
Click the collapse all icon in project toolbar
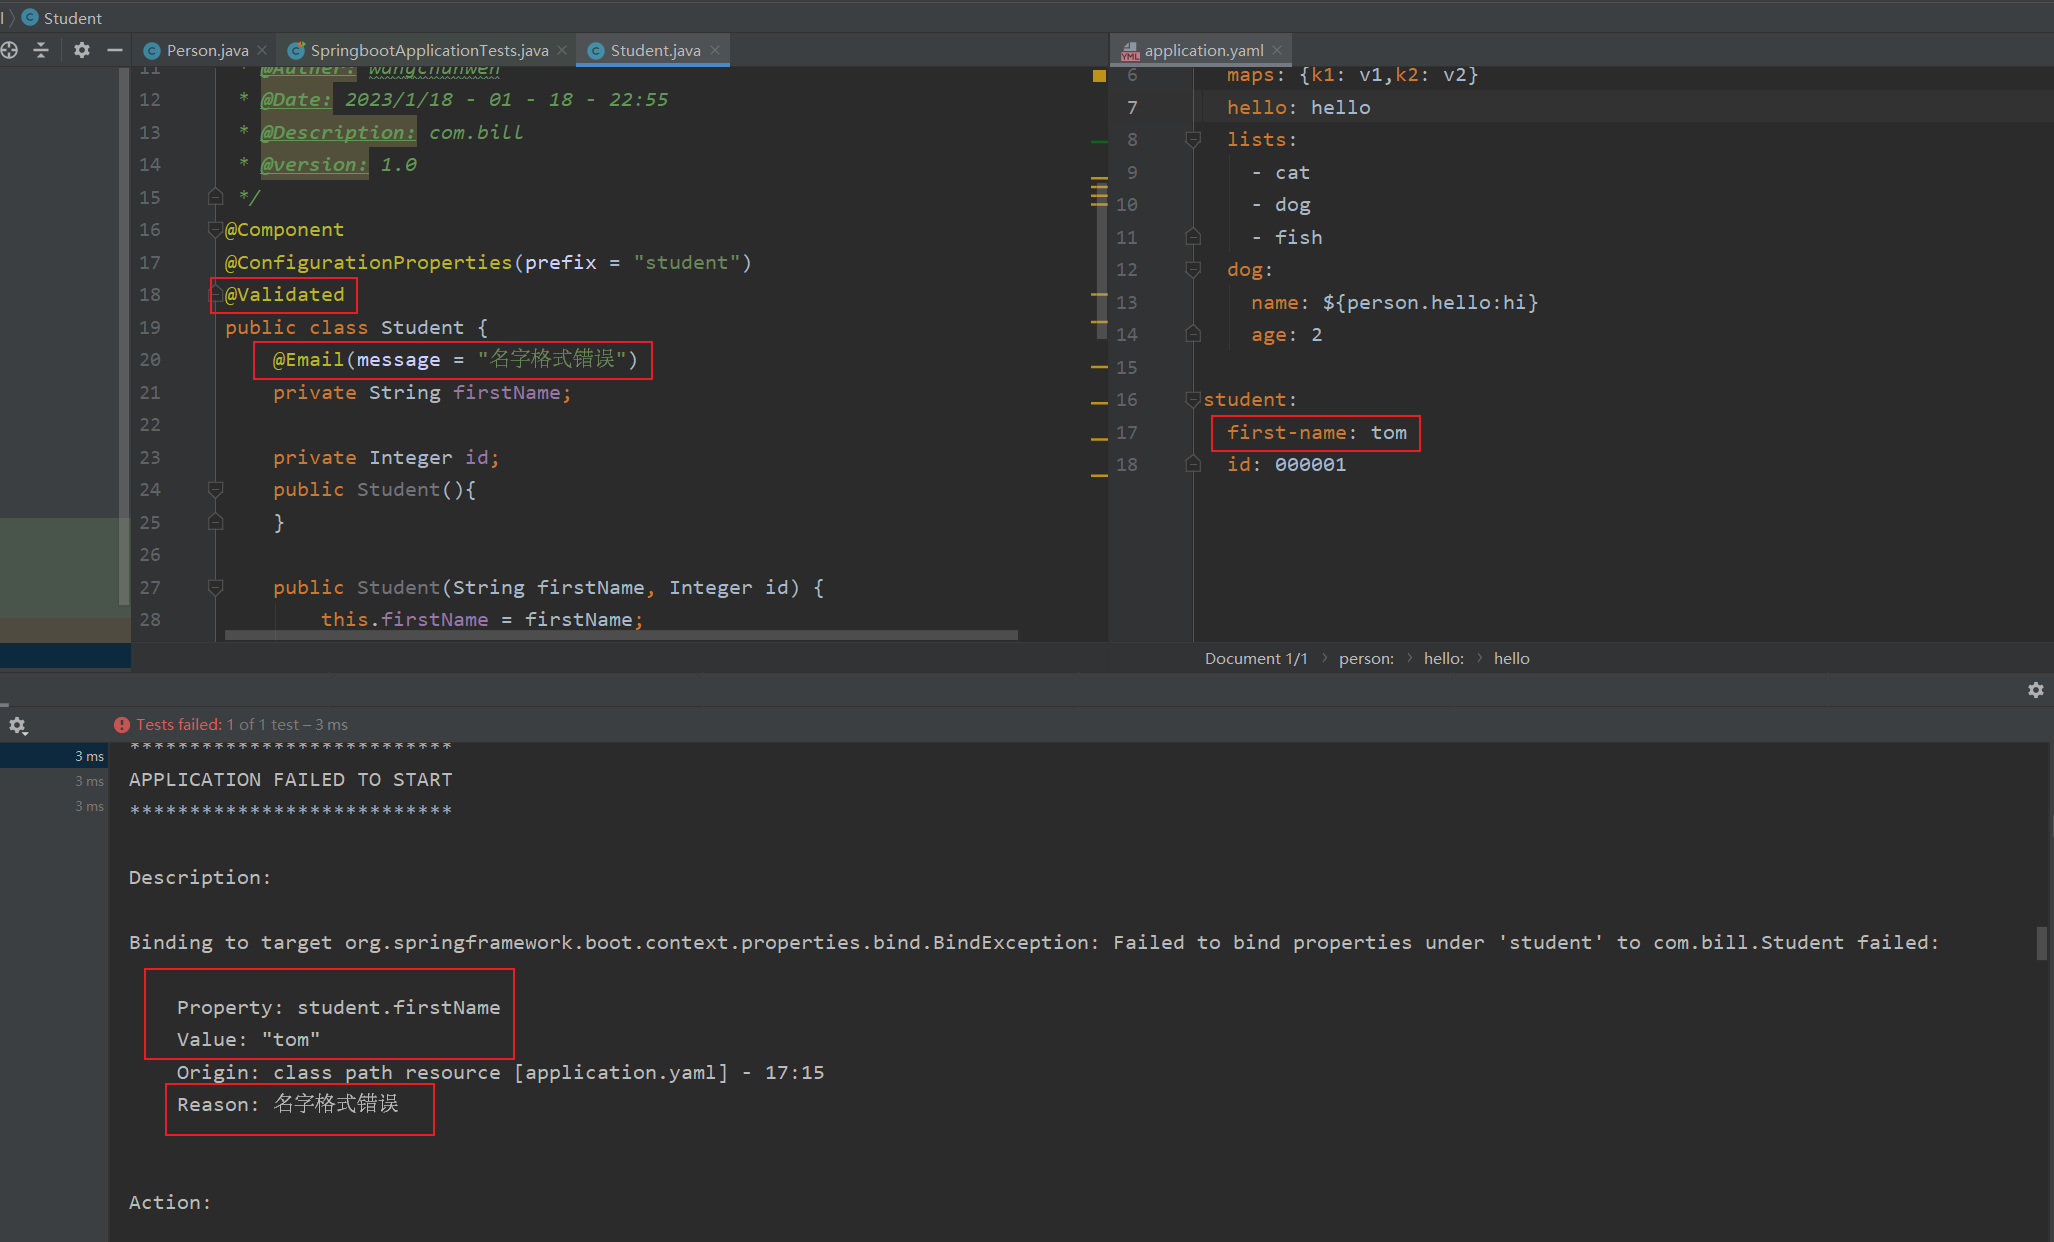tap(41, 50)
